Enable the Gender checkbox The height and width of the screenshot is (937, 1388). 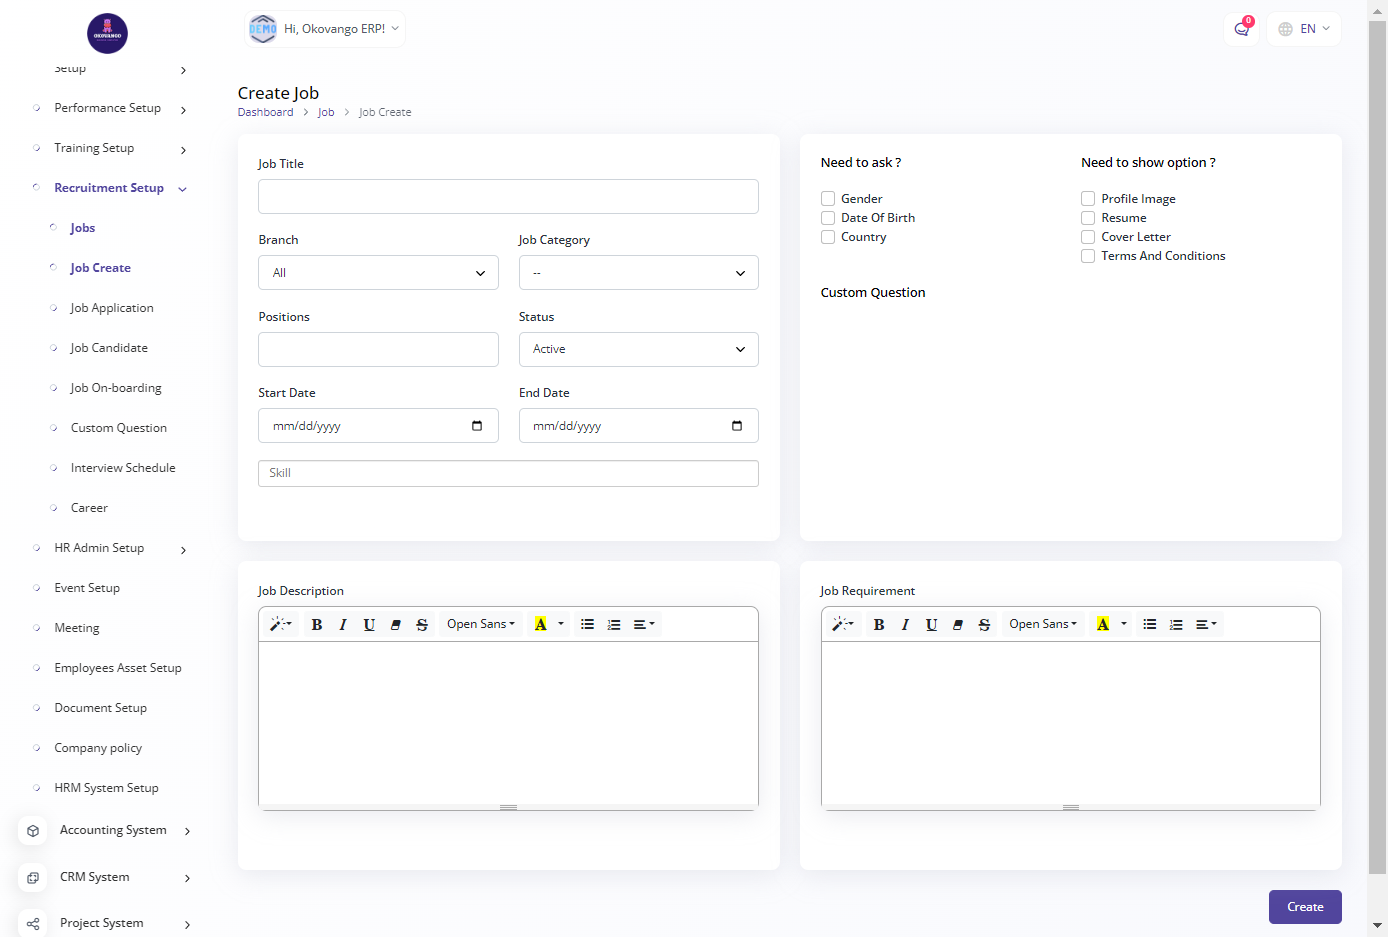[828, 199]
